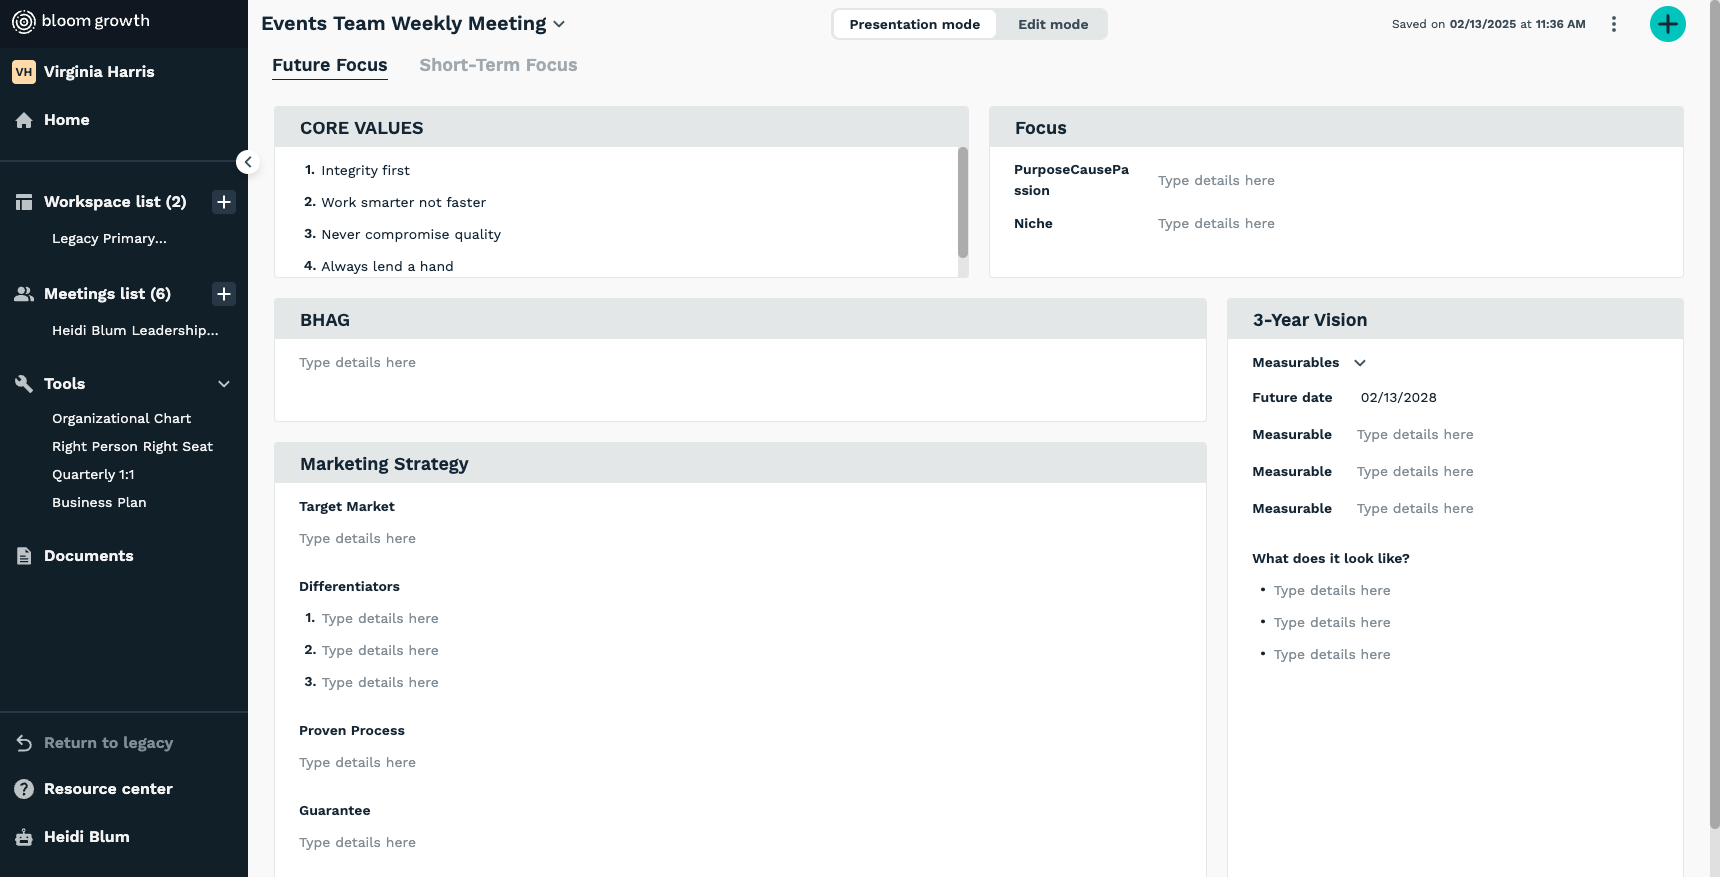Switch to Short-Term Focus tab
Viewport: 1720px width, 877px height.
click(x=498, y=65)
